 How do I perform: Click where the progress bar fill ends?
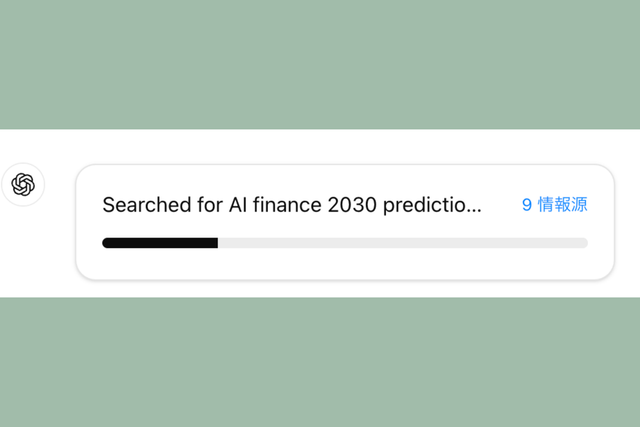point(217,242)
